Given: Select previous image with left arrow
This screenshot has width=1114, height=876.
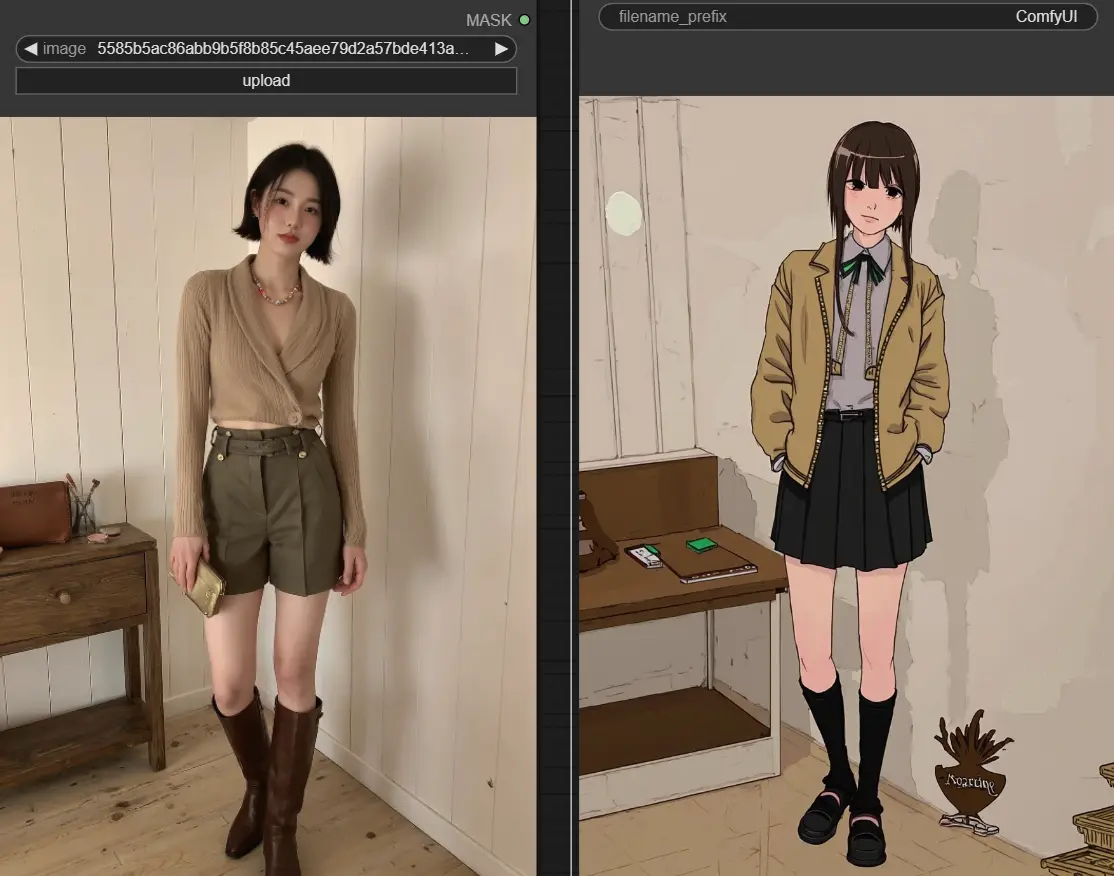Looking at the screenshot, I should pyautogui.click(x=31, y=49).
